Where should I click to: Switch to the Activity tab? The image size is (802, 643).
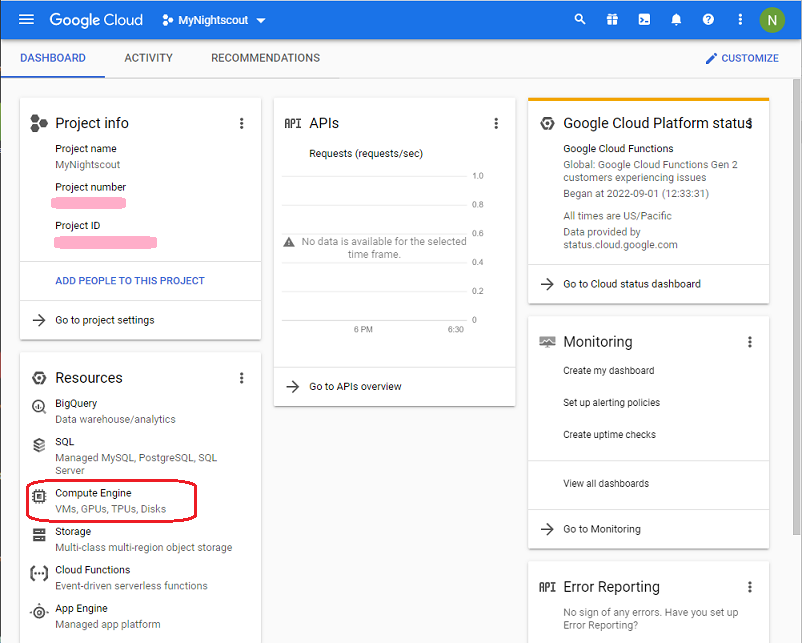(x=148, y=58)
